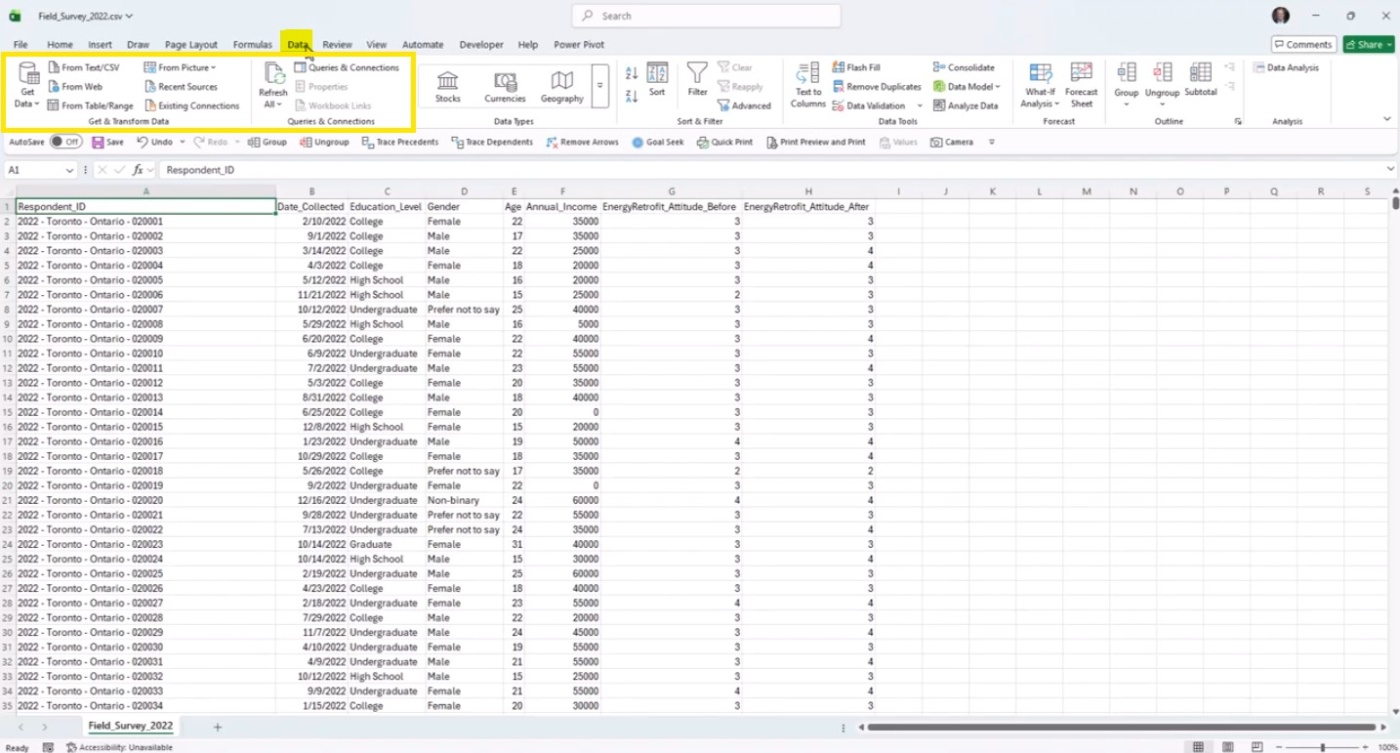Click Trace Precedents in quick access bar
This screenshot has width=1400, height=753.
400,142
